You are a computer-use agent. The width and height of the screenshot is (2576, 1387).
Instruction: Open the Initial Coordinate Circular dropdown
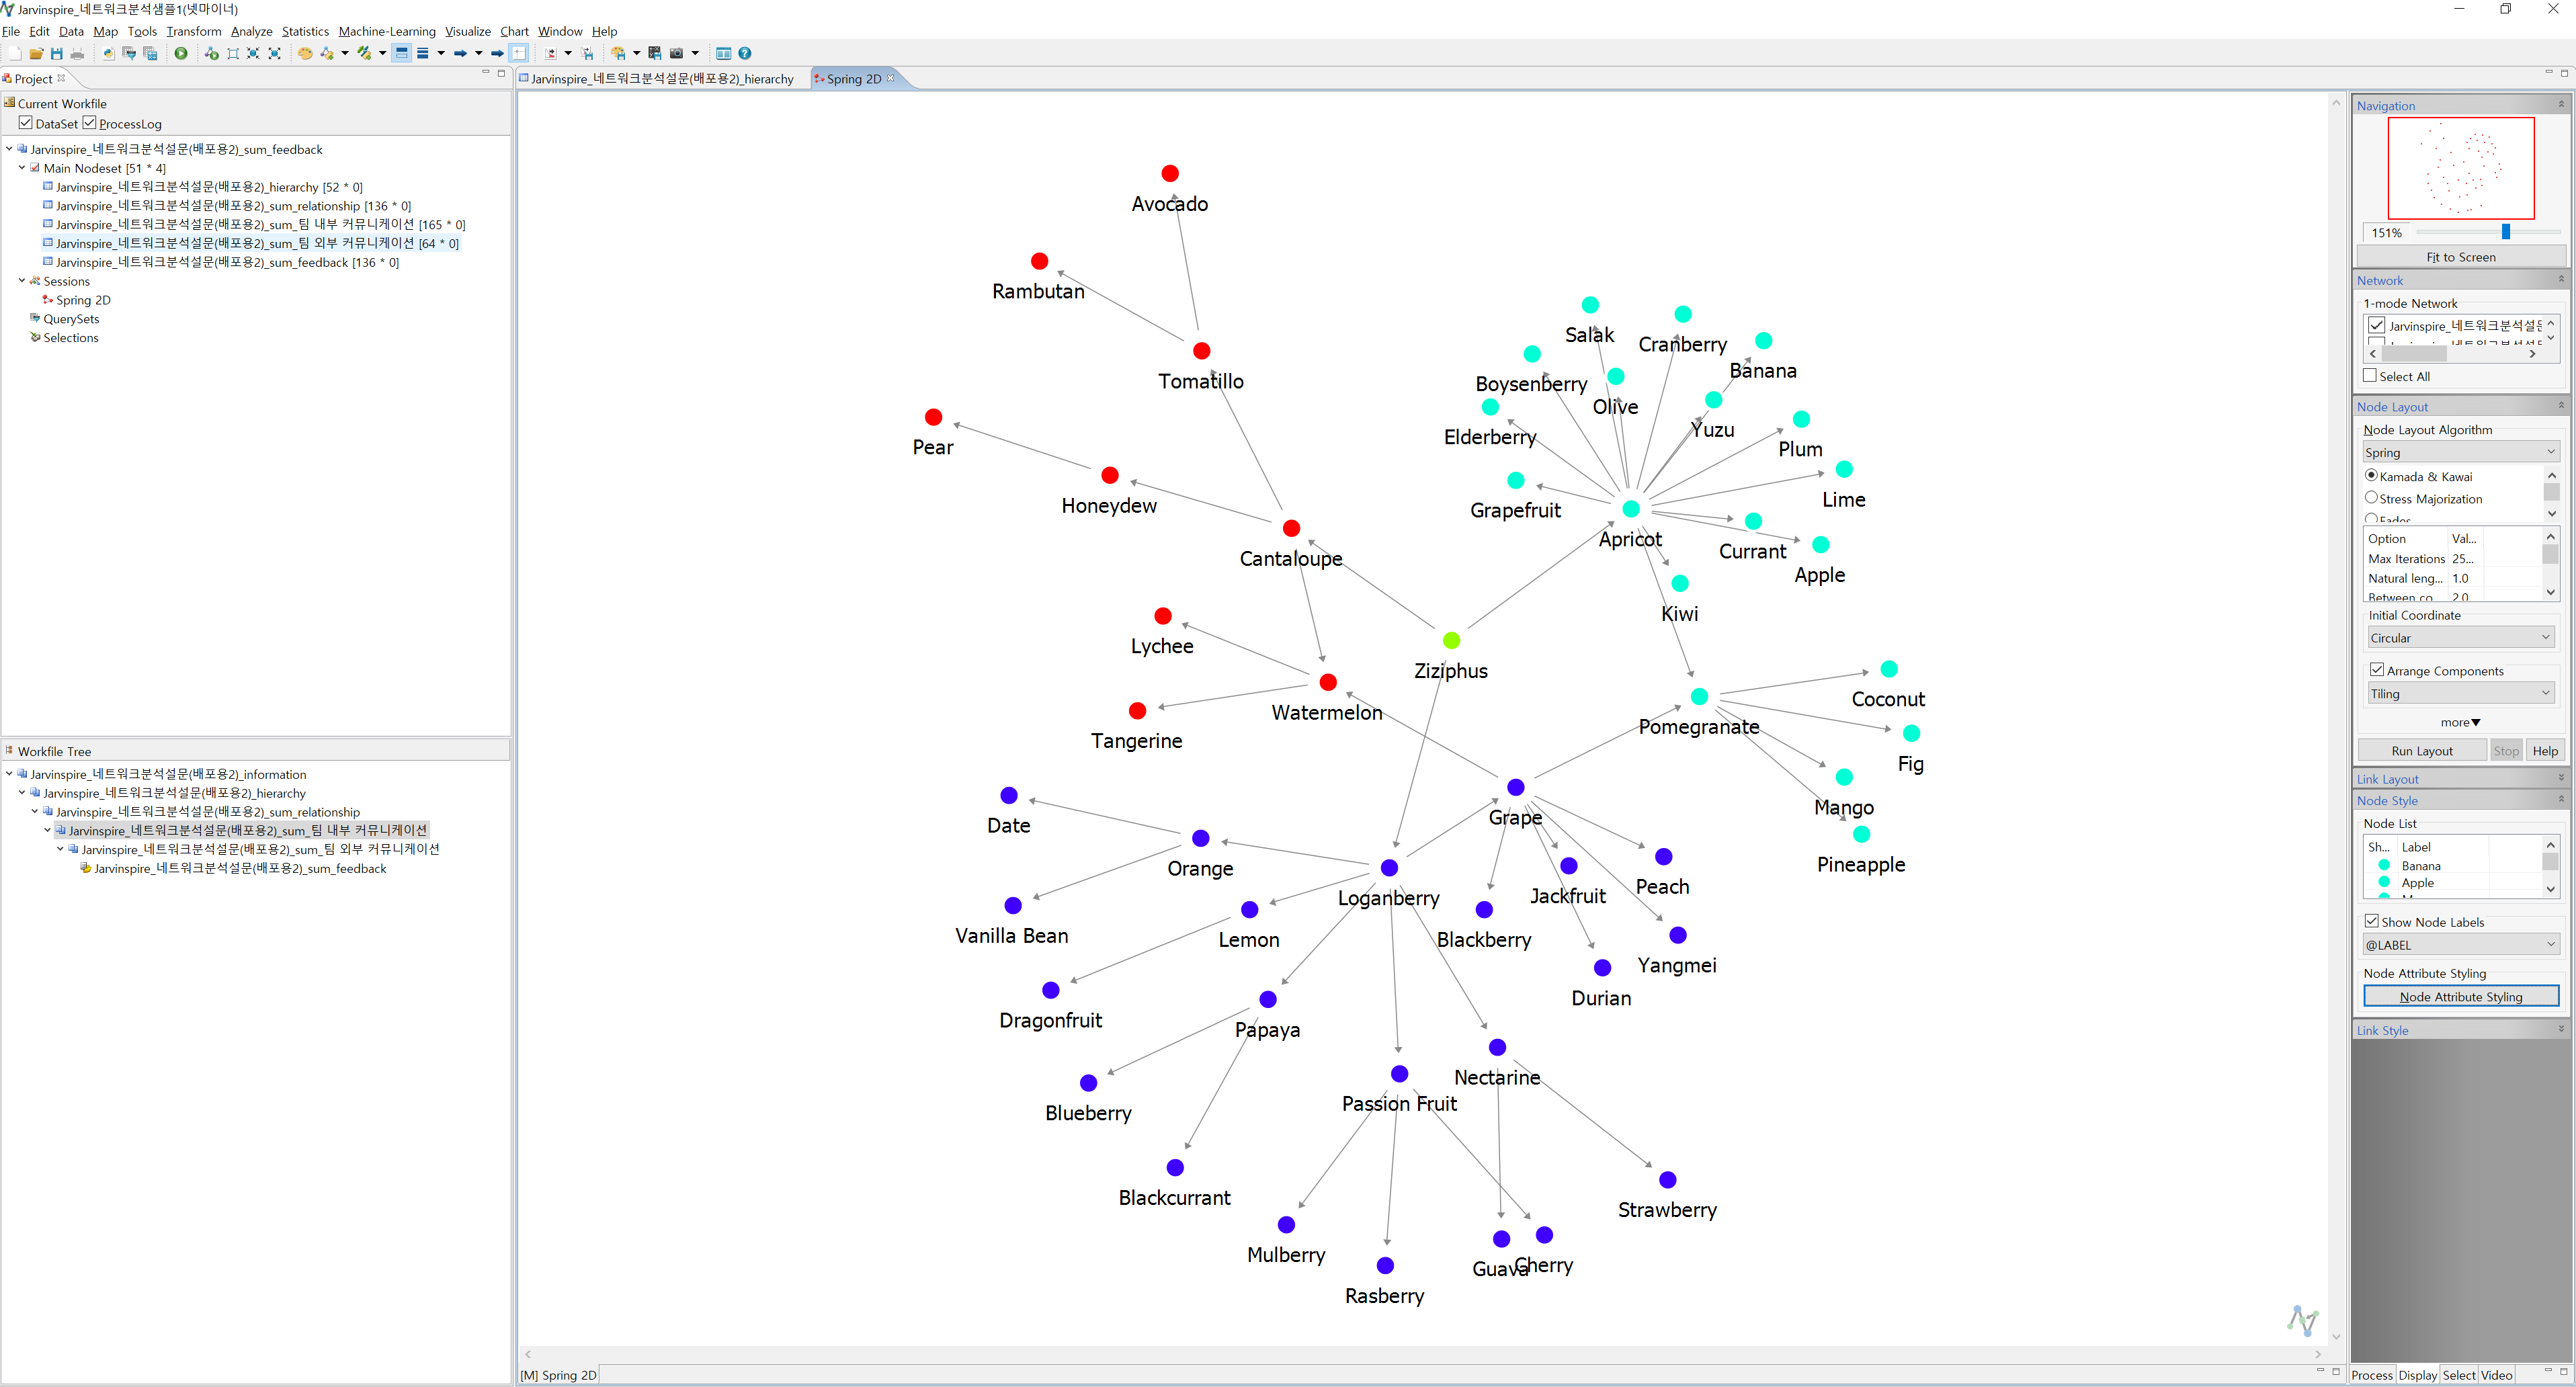tap(2460, 638)
